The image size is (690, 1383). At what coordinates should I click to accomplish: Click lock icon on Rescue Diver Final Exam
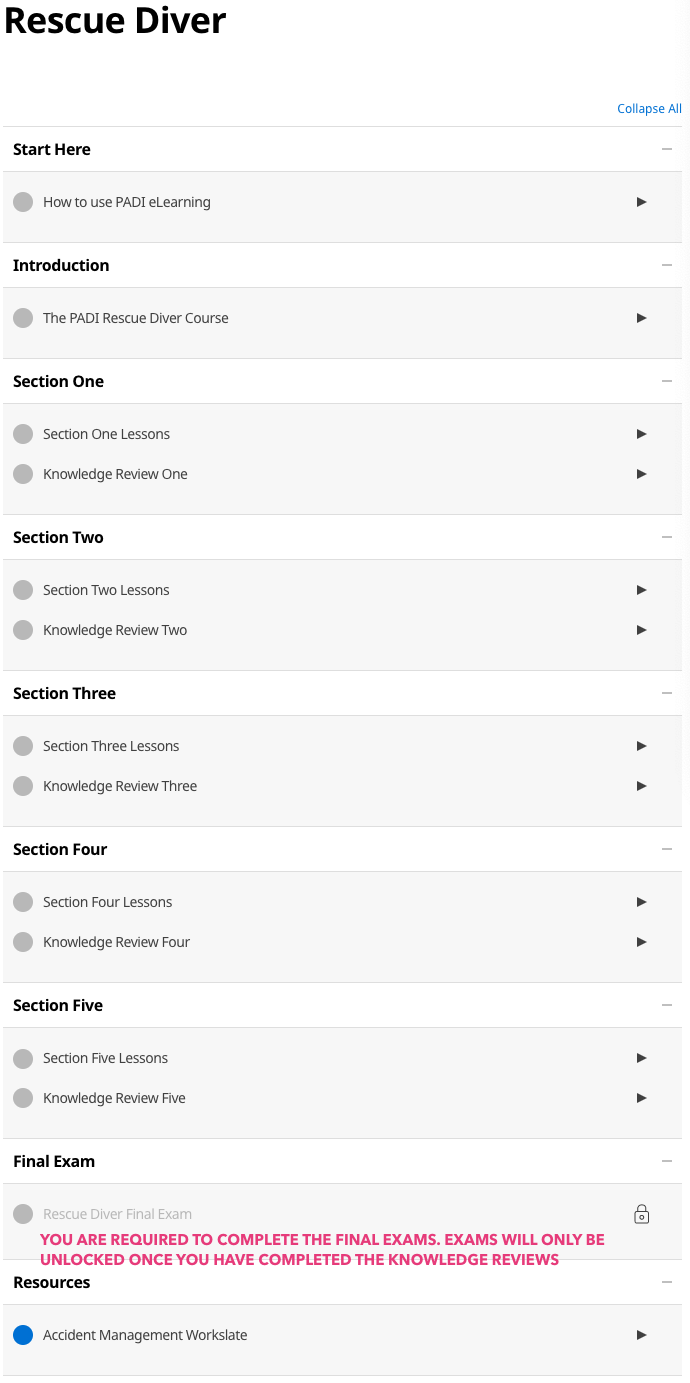642,1214
